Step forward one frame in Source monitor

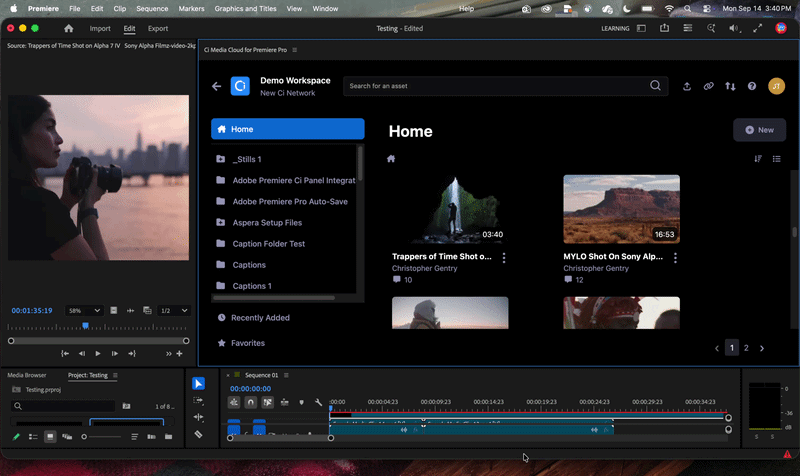tap(115, 354)
